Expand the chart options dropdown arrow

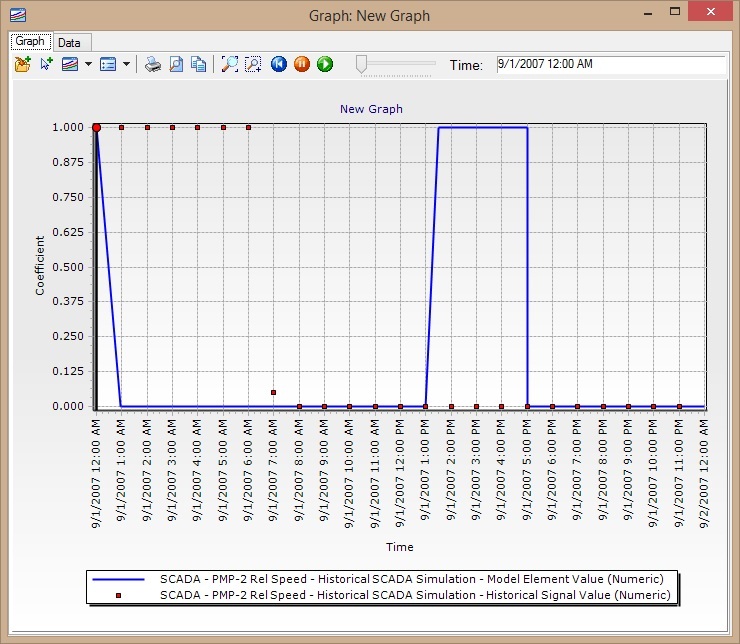(x=126, y=65)
